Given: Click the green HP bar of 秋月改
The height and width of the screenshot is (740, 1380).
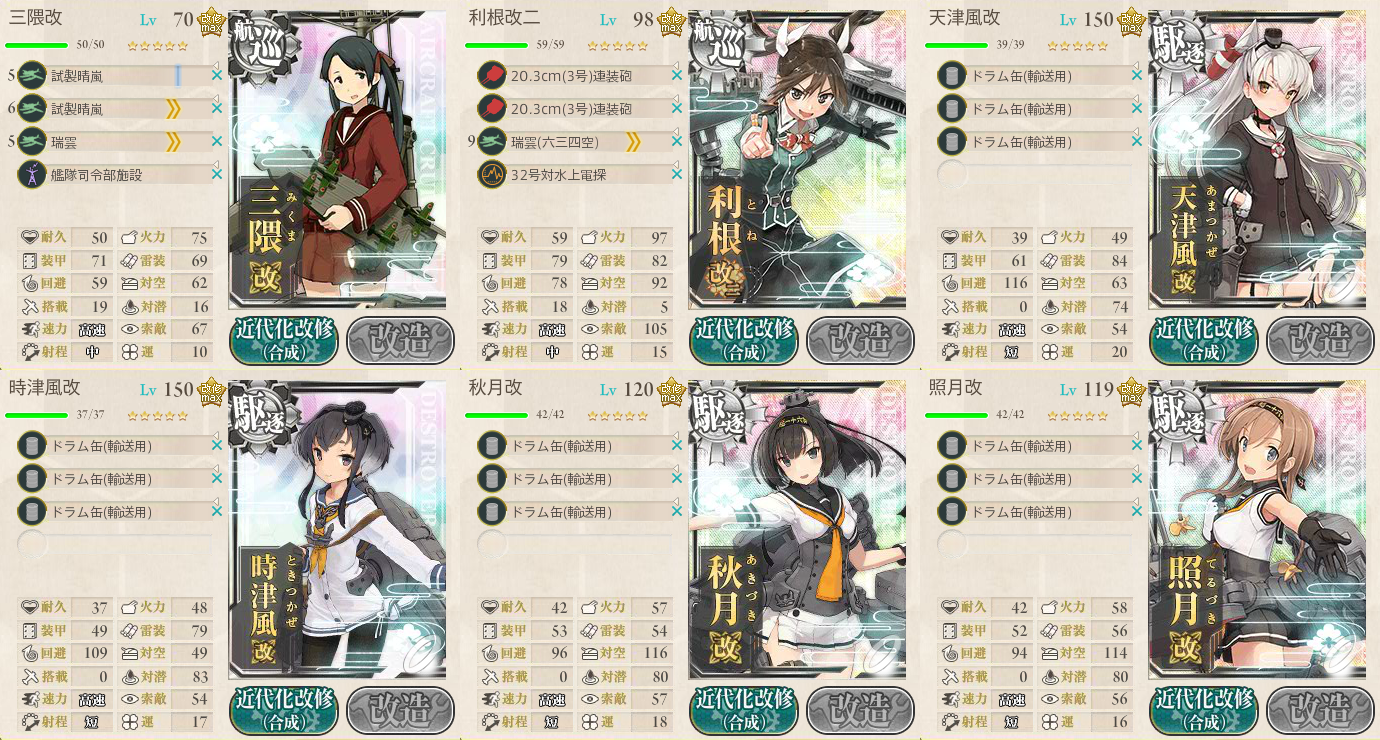Looking at the screenshot, I should [496, 415].
